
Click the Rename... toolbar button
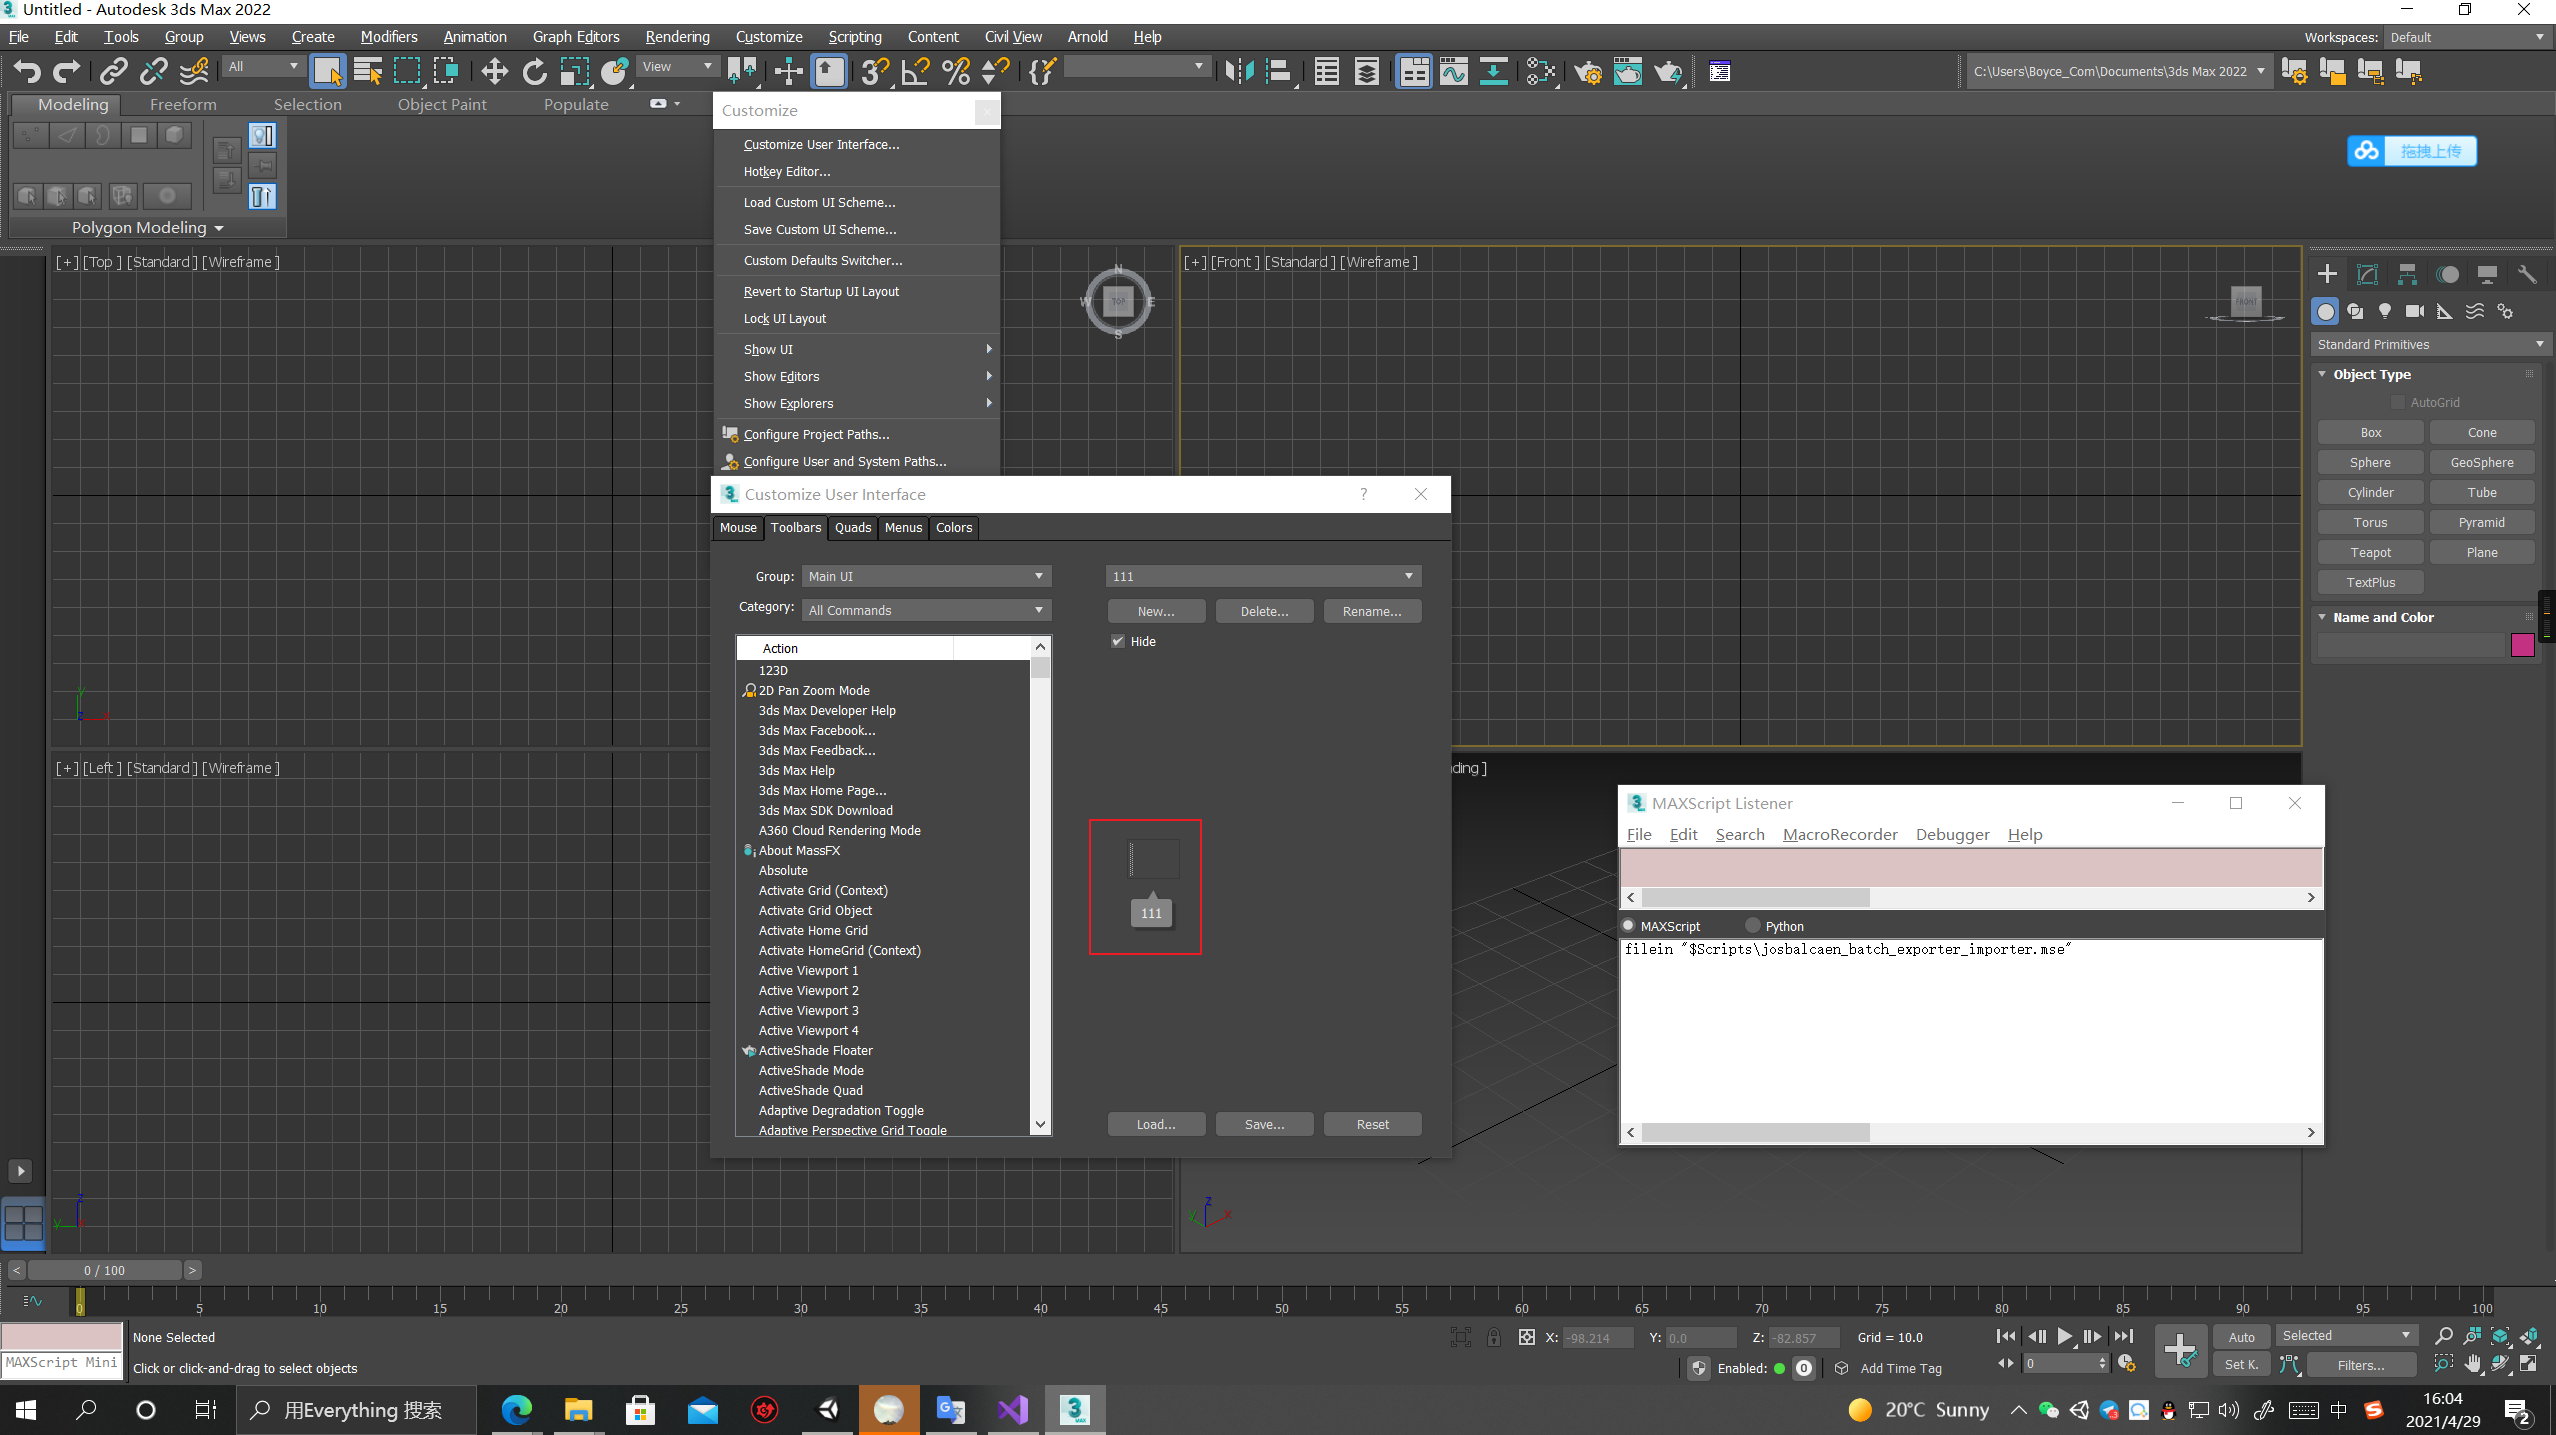point(1372,611)
